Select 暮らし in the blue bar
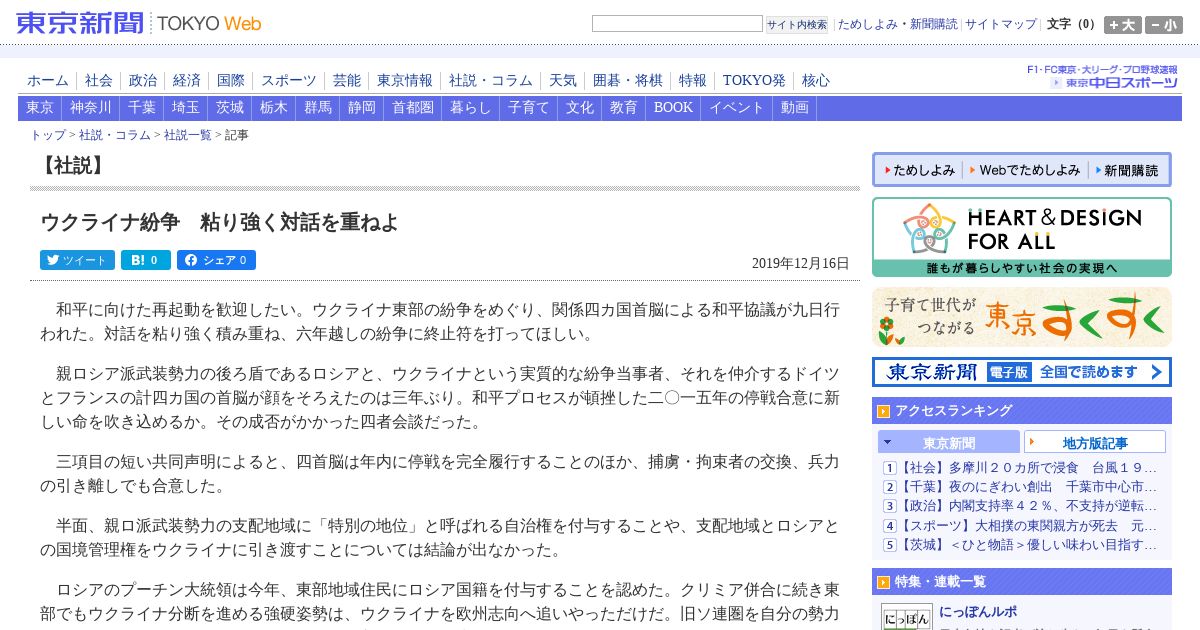Image resolution: width=1200 pixels, height=630 pixels. (471, 108)
